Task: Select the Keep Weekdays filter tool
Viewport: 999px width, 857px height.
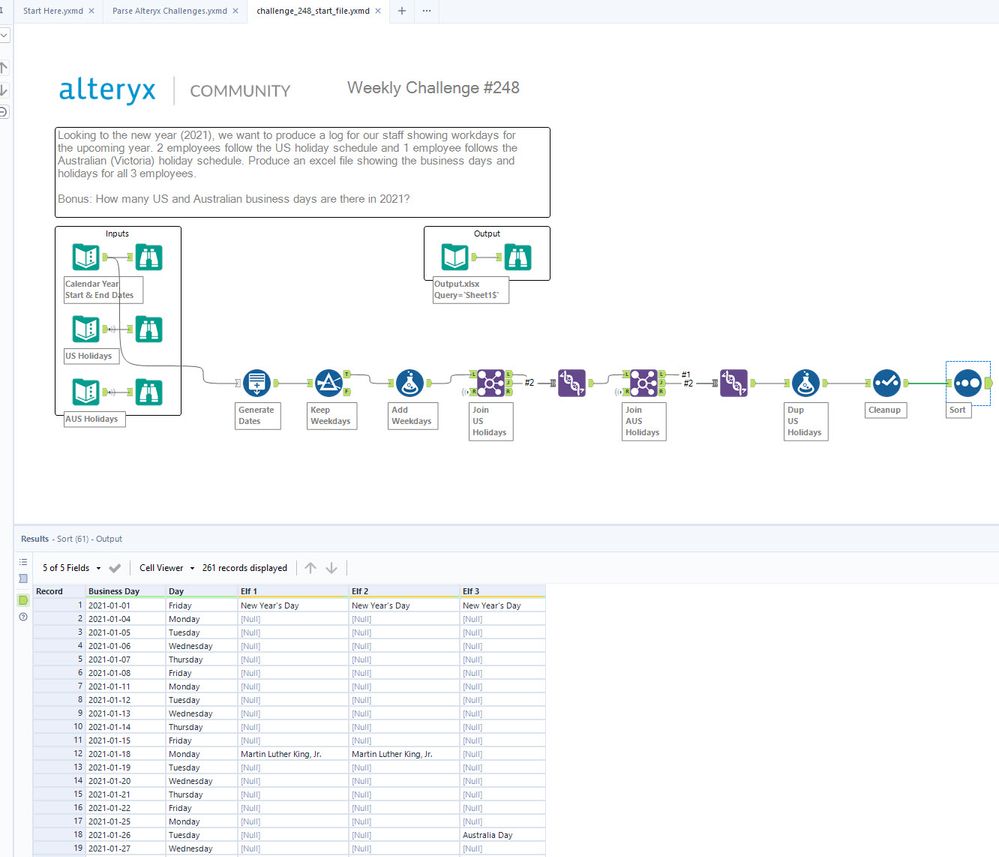Action: click(x=329, y=383)
